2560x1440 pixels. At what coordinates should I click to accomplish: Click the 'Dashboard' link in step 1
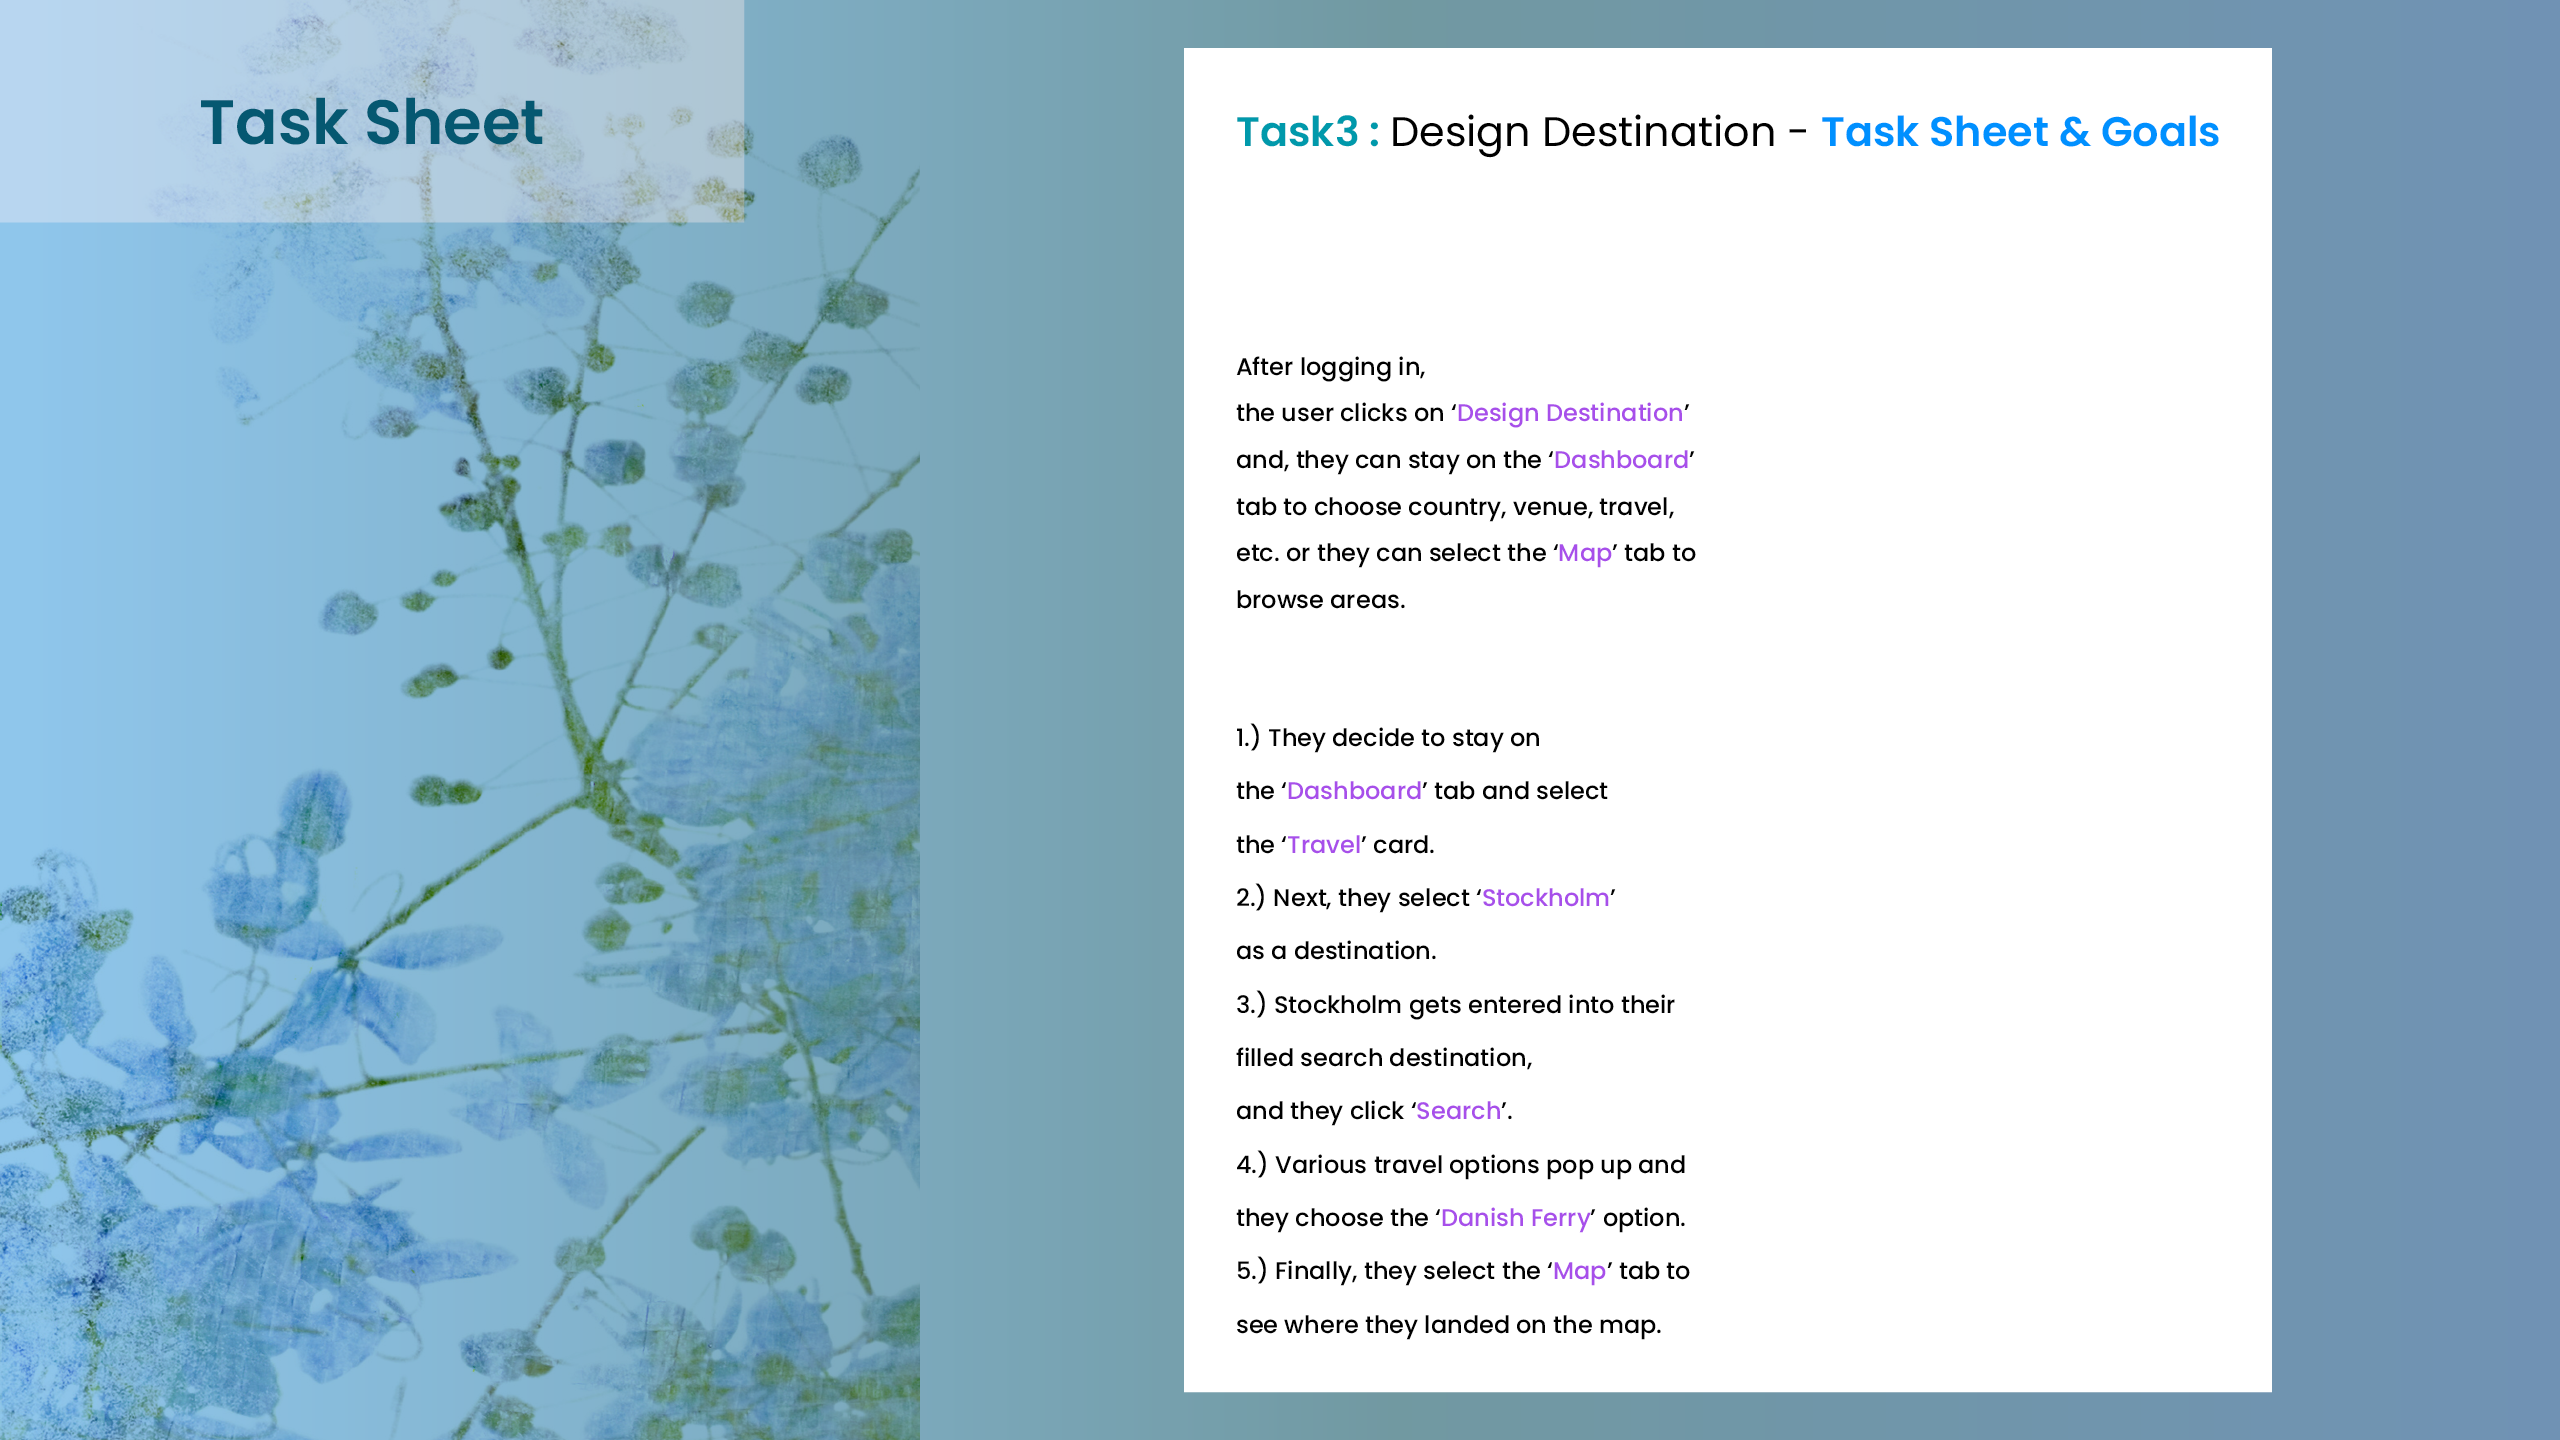[x=1354, y=791]
